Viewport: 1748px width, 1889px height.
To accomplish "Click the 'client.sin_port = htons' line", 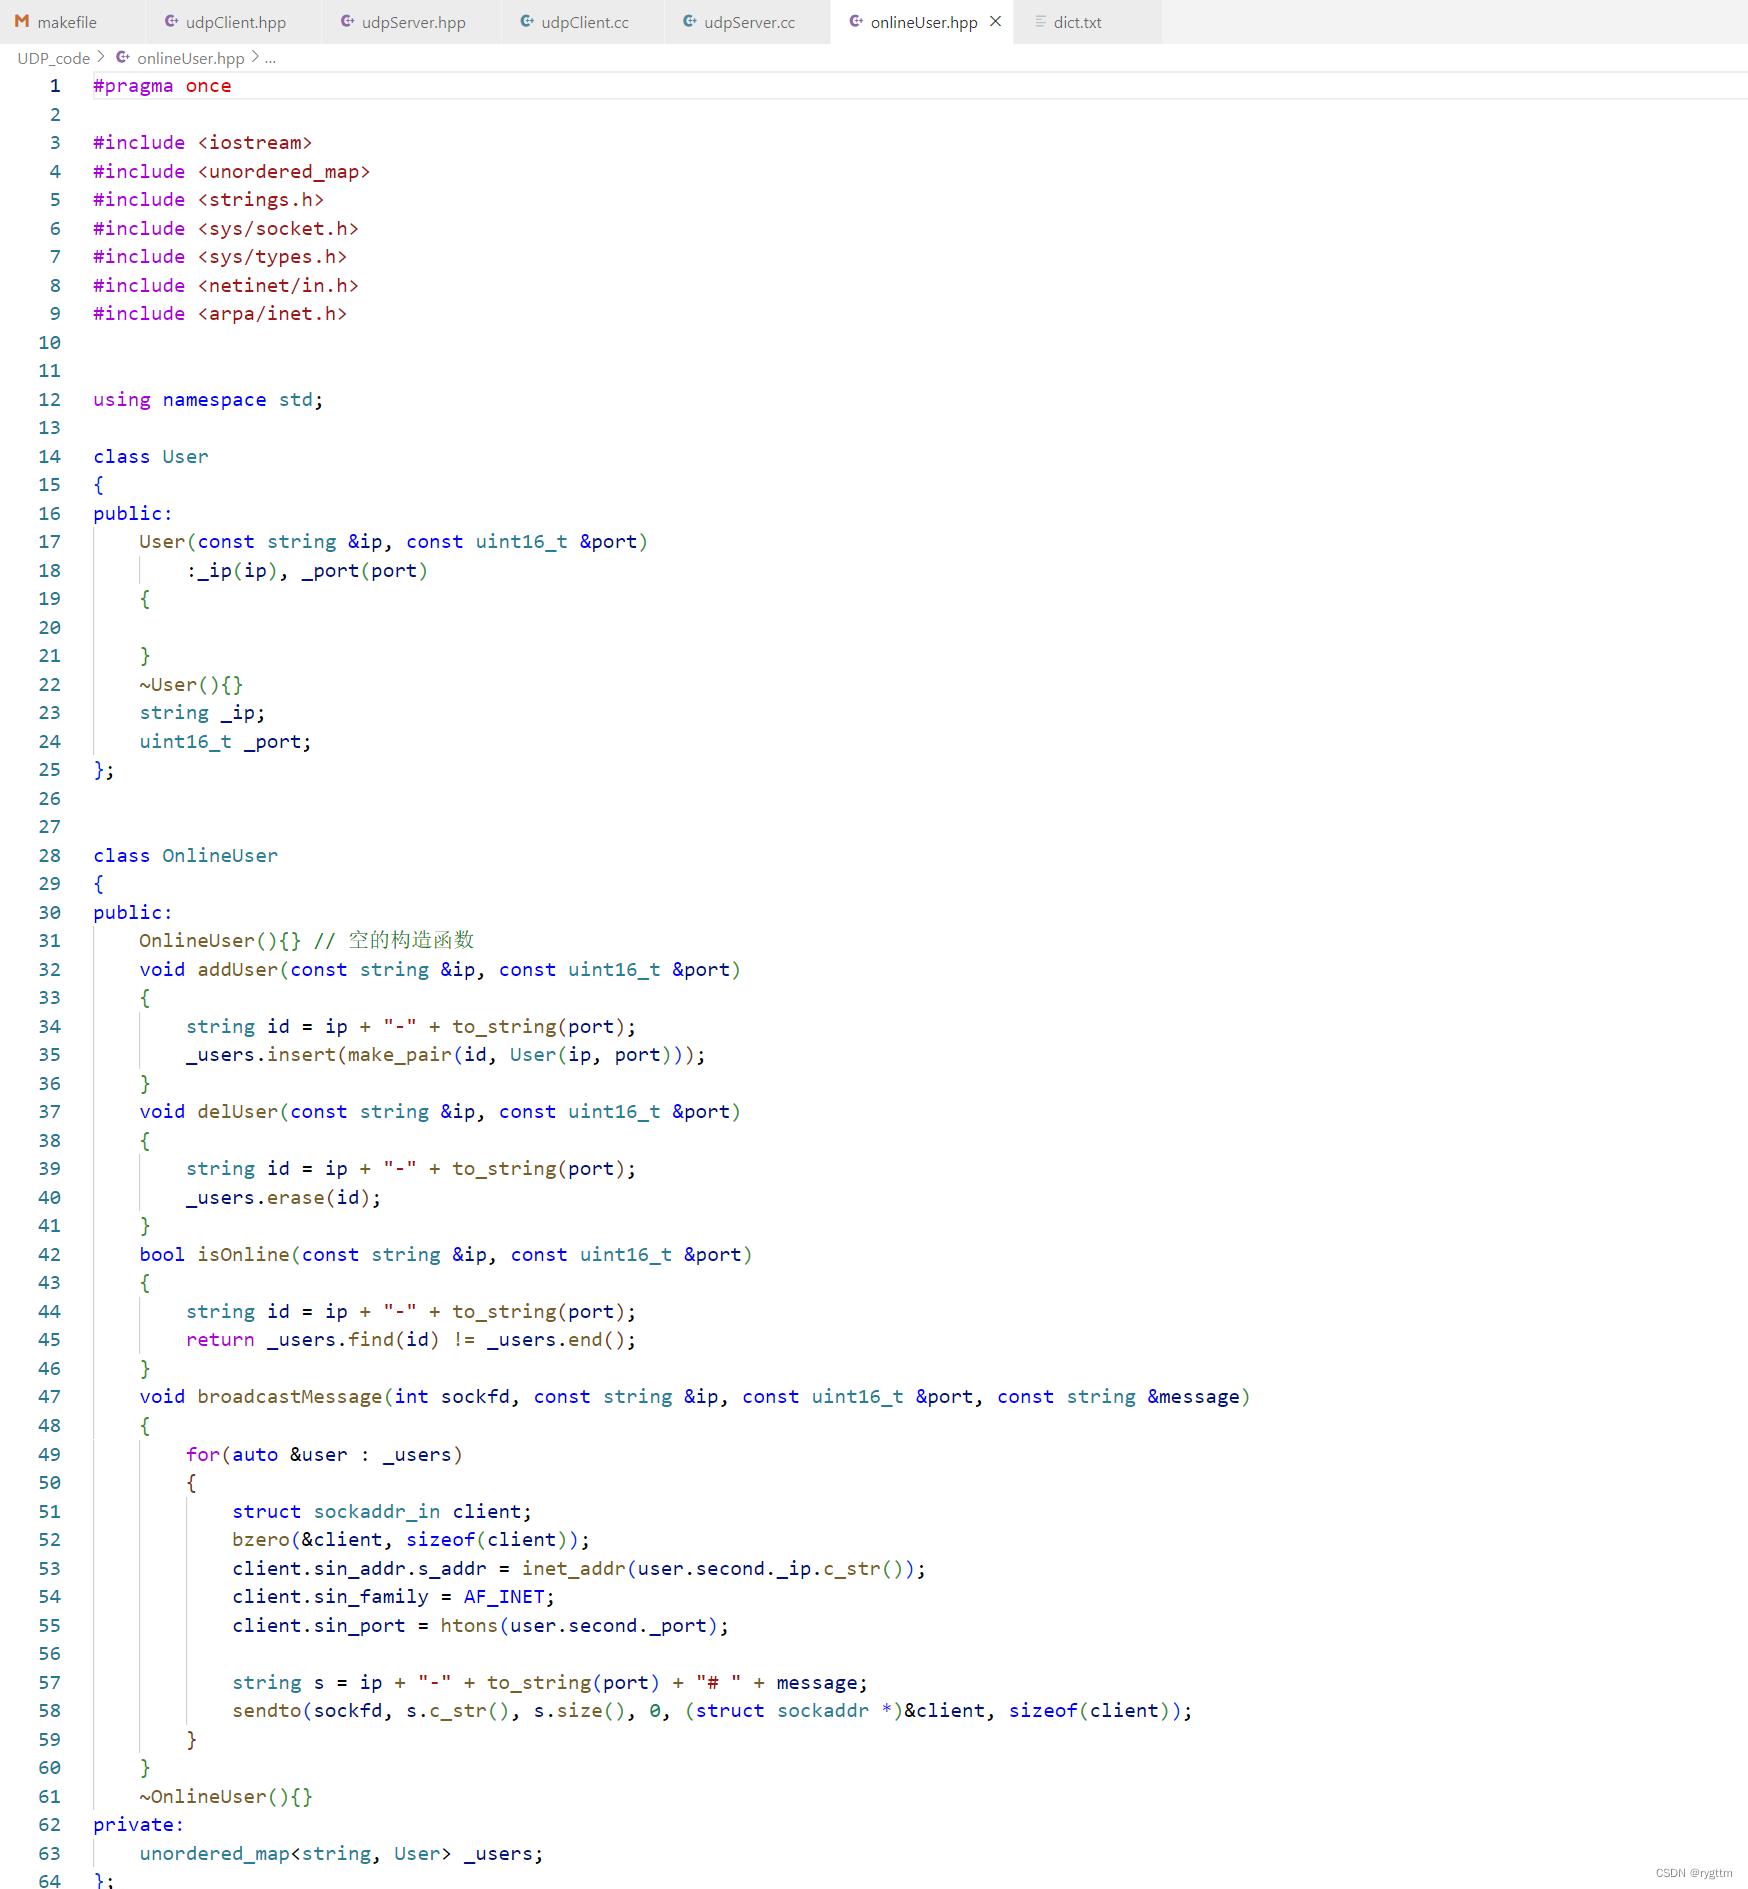I will point(481,1626).
